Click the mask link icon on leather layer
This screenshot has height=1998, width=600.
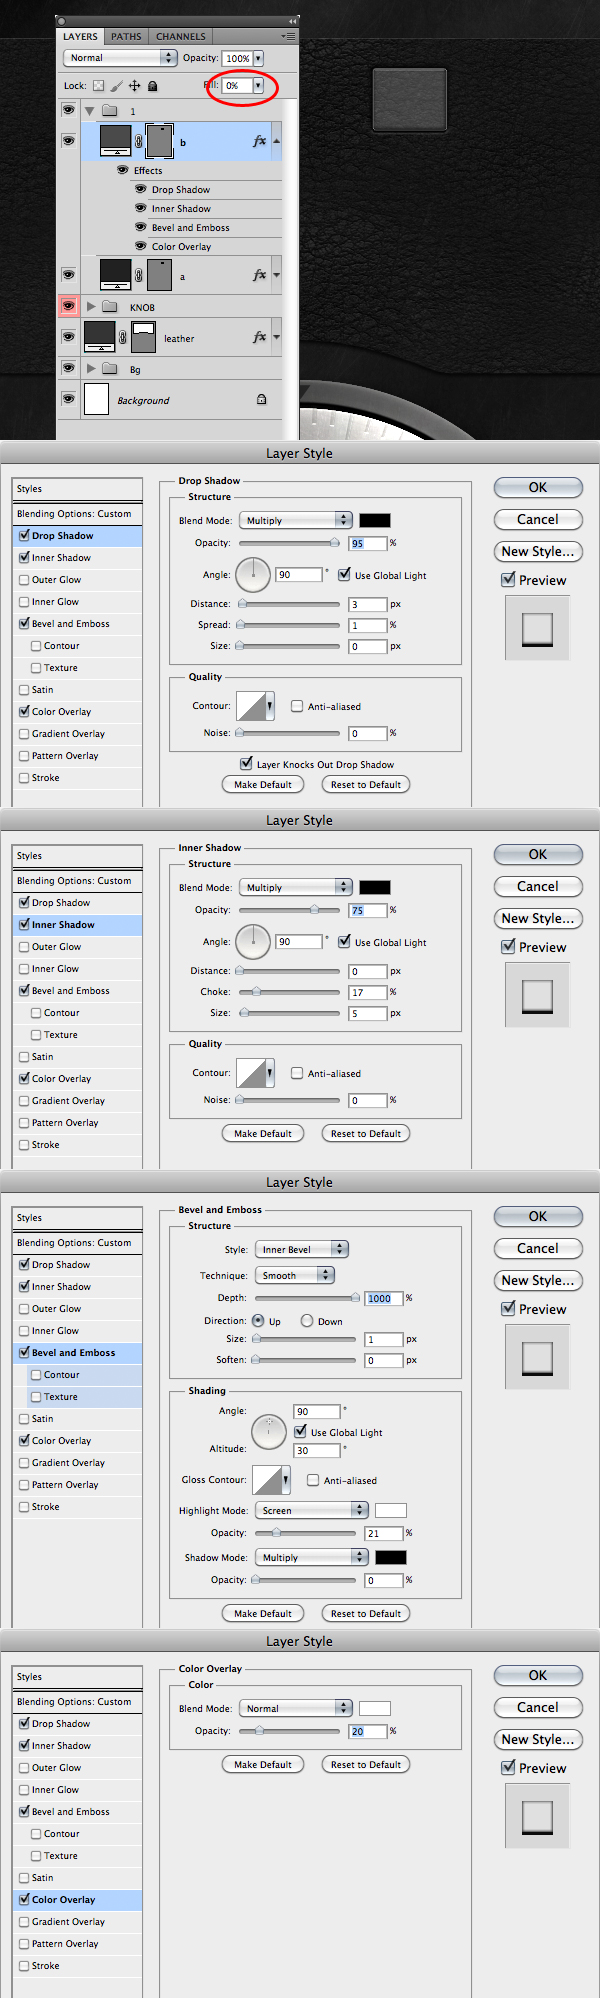(x=123, y=338)
